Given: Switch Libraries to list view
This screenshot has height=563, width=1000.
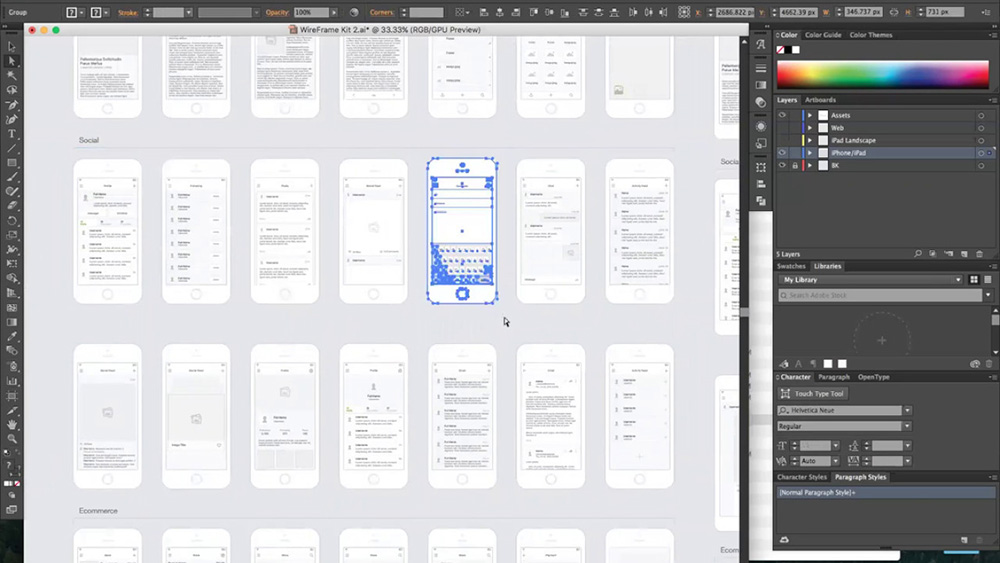Looking at the screenshot, I should pos(988,279).
